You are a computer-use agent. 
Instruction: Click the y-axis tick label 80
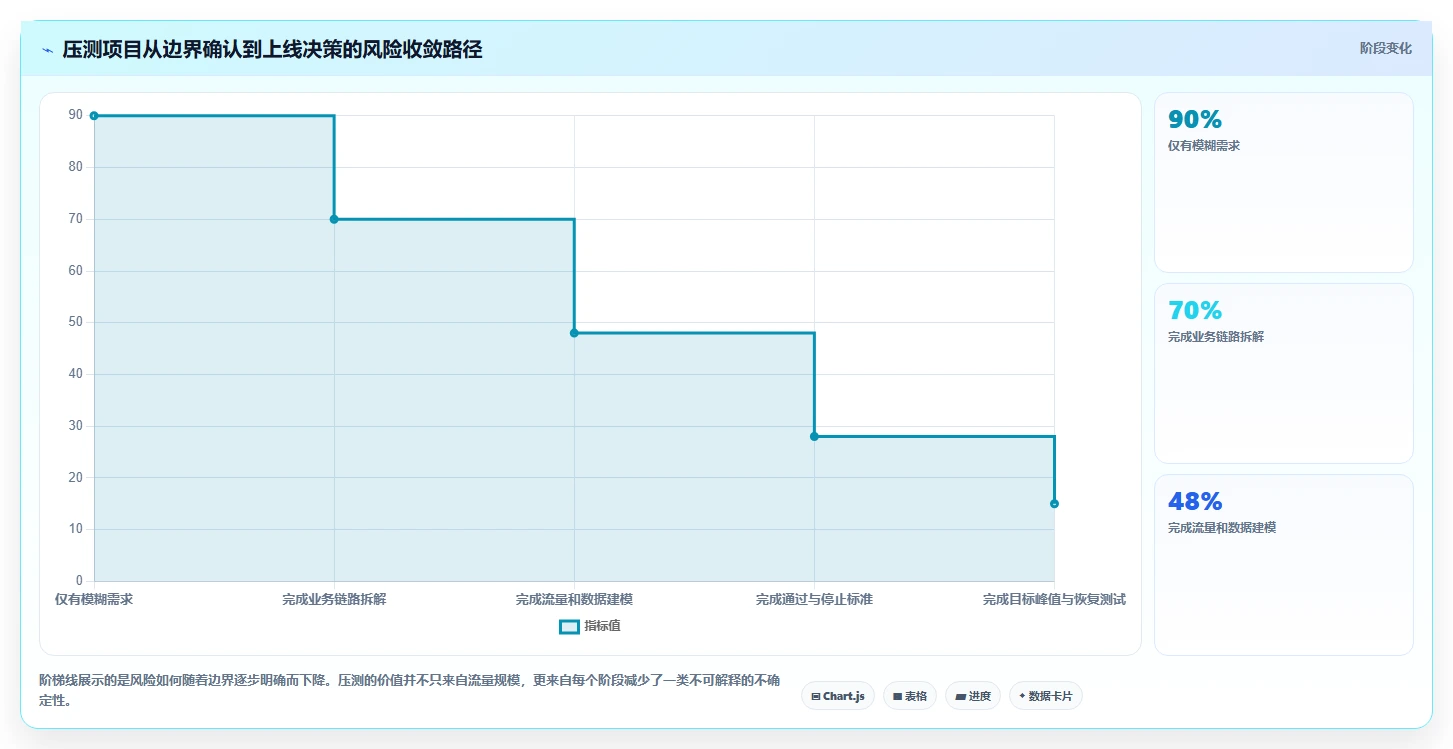(76, 167)
